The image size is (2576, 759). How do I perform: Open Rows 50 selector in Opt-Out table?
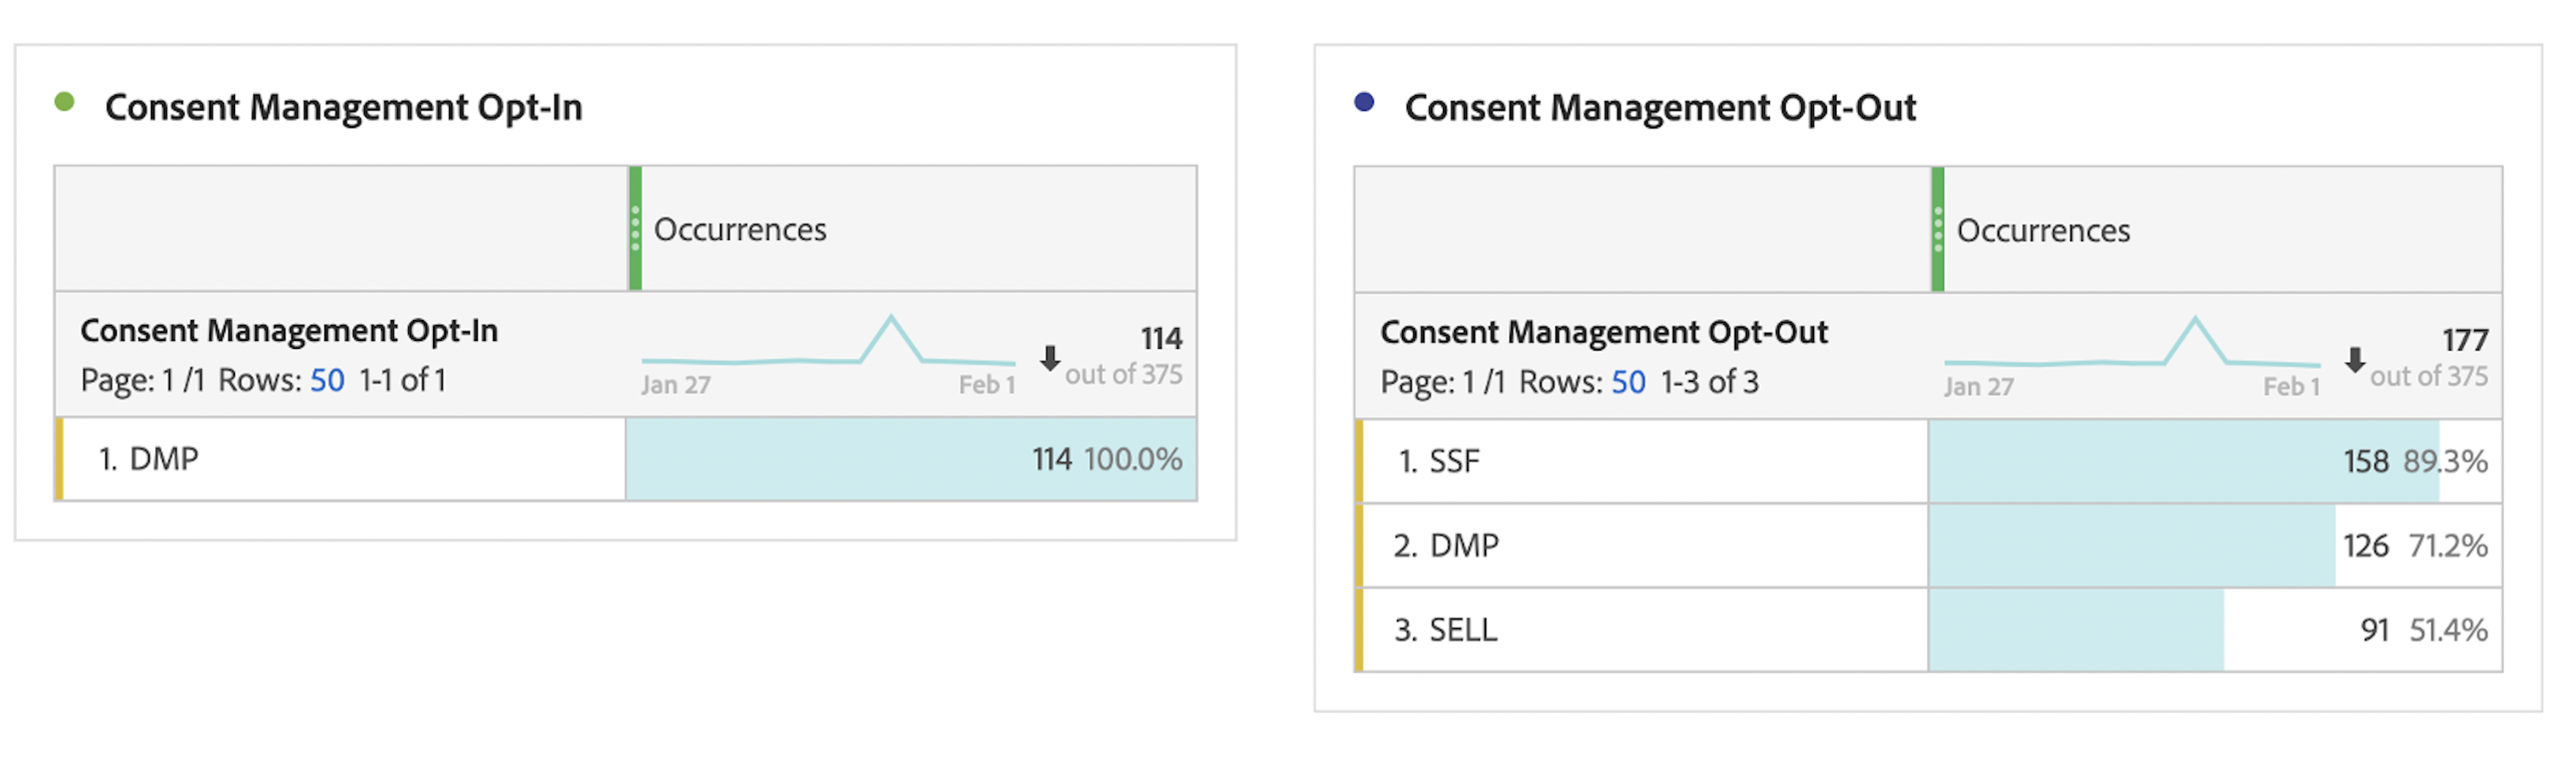pyautogui.click(x=1628, y=383)
